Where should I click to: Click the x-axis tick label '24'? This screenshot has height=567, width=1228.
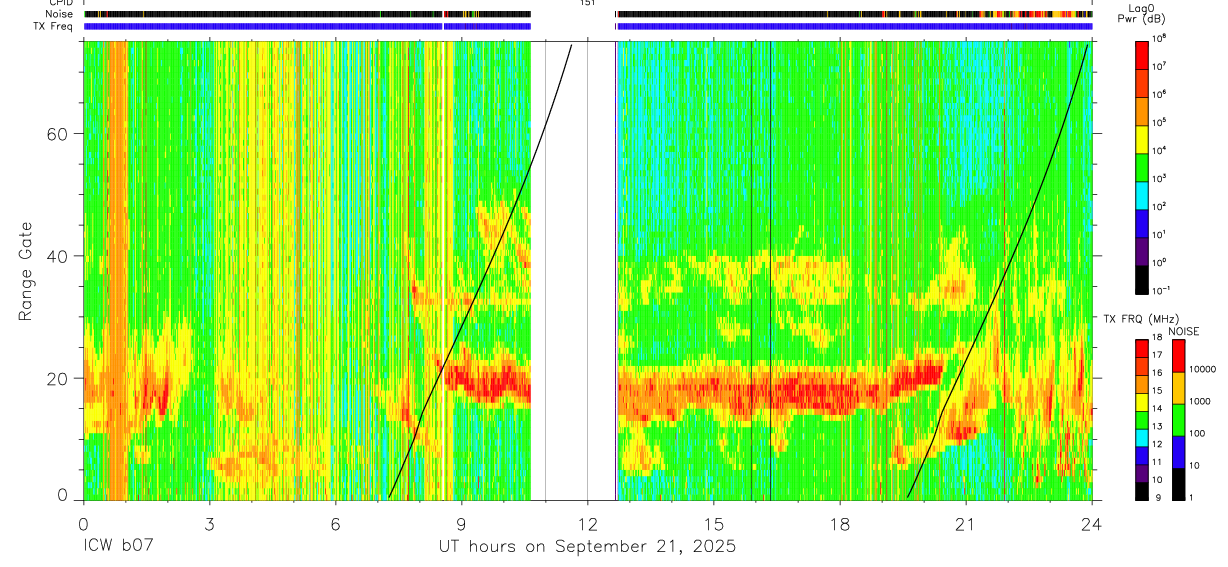(x=1092, y=523)
